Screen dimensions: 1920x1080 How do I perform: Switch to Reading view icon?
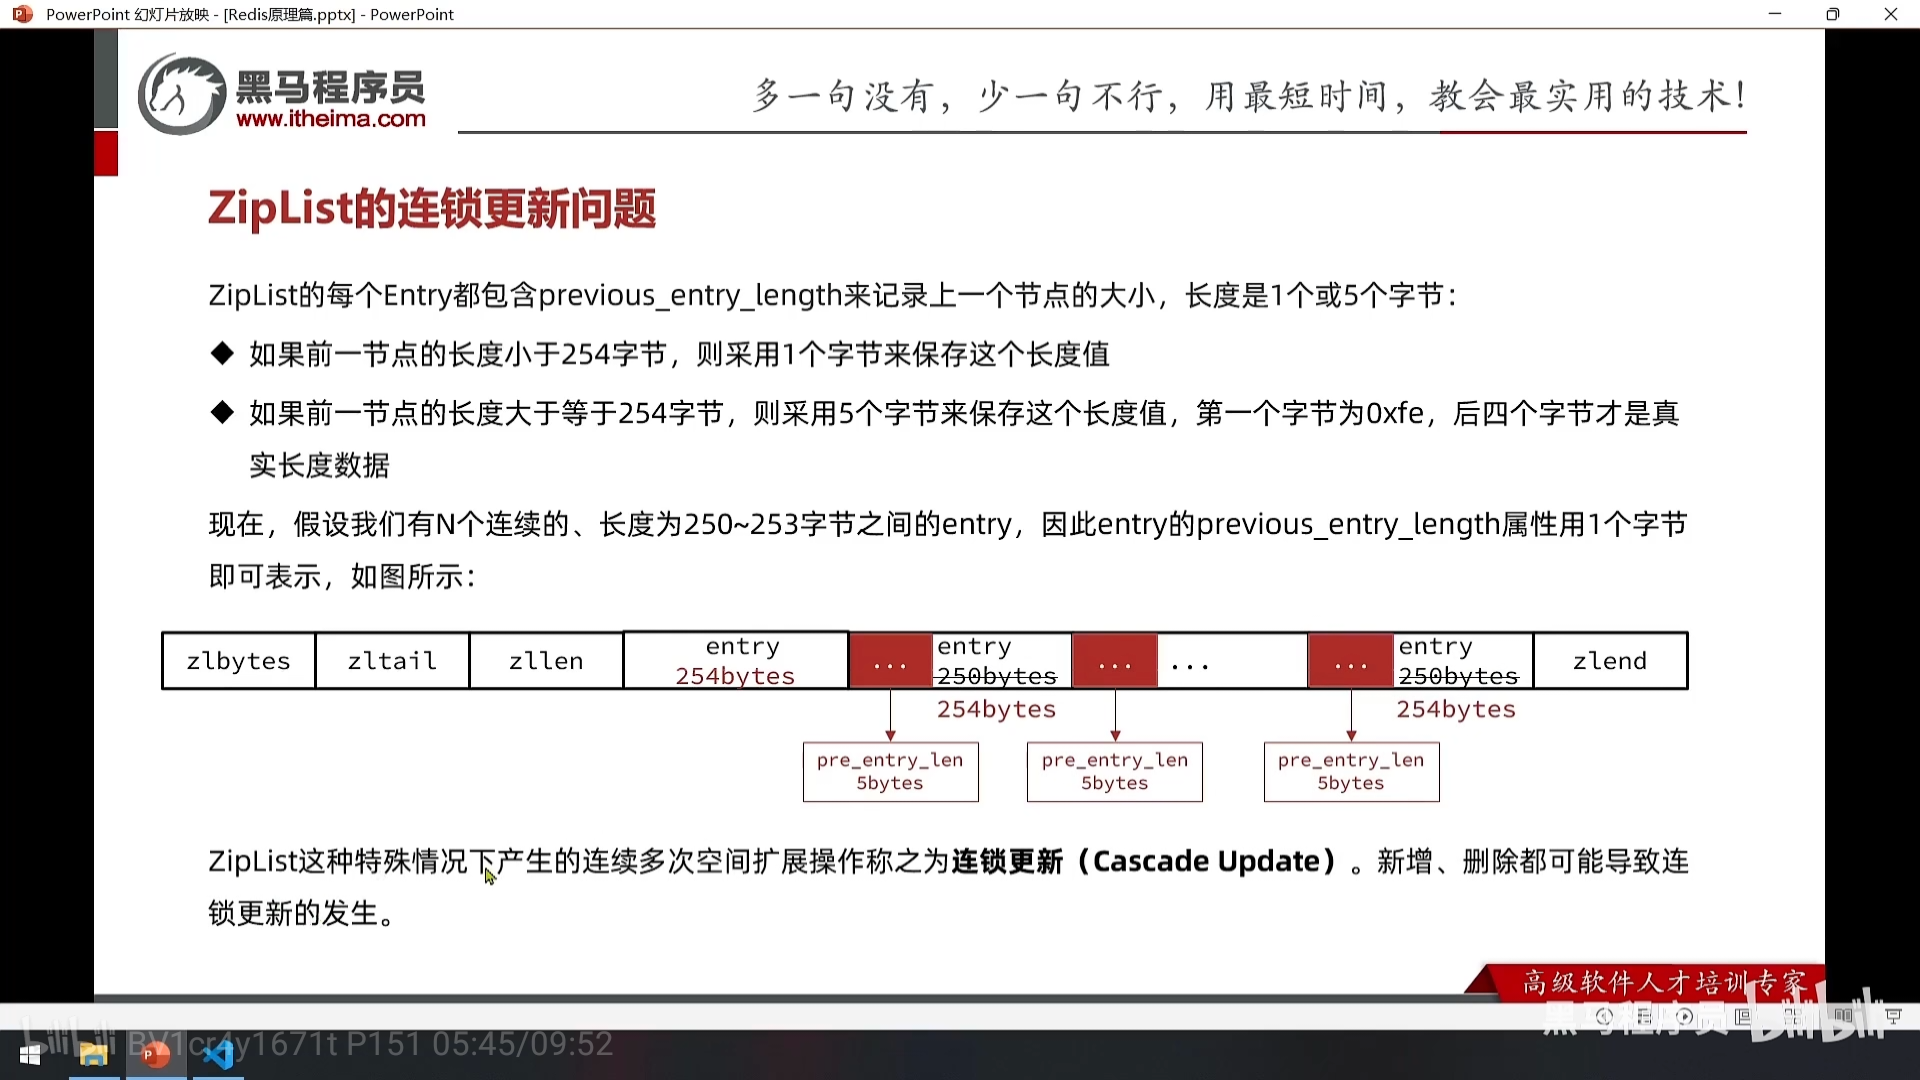1843,1016
